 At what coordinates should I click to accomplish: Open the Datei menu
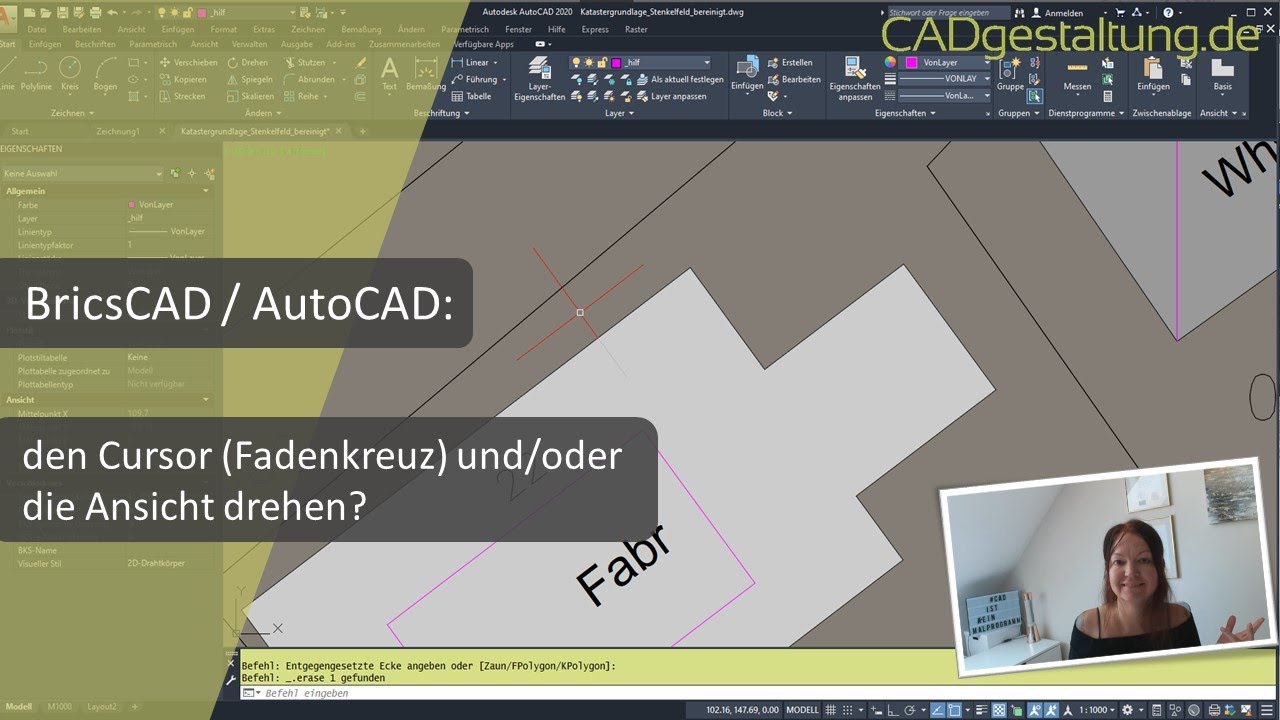36,30
